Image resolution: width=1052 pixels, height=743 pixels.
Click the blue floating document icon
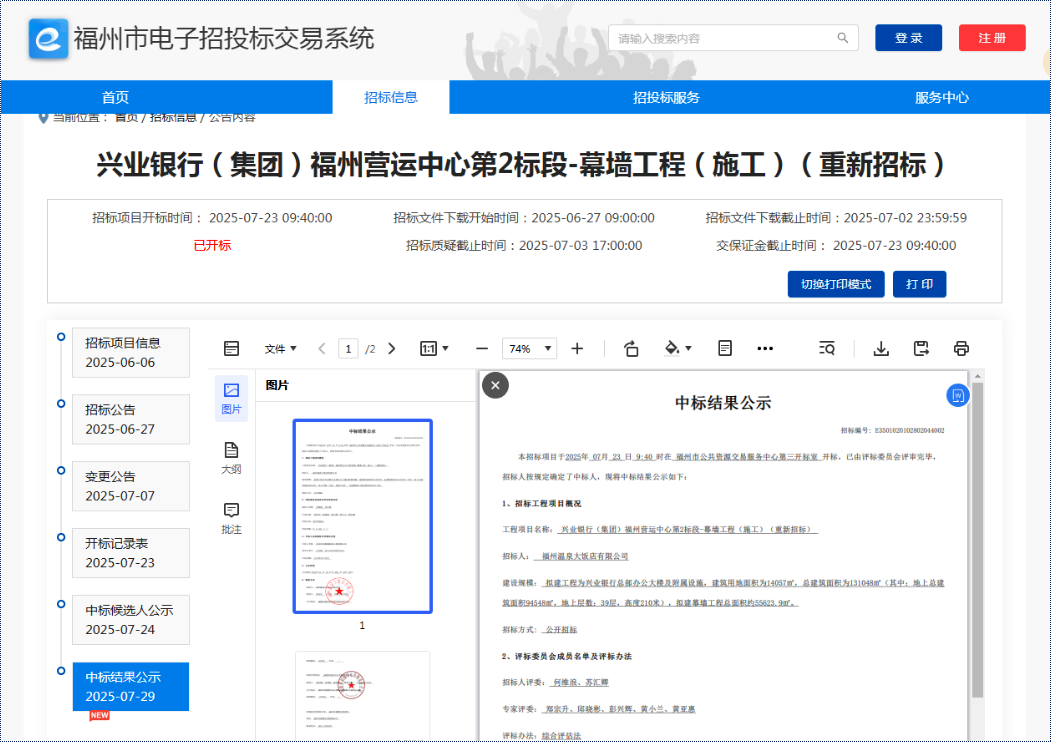click(958, 395)
